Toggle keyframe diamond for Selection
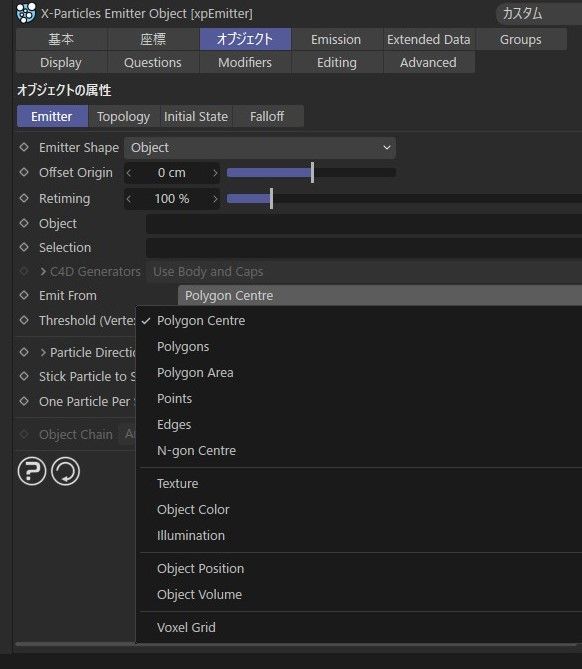This screenshot has width=582, height=669. pyautogui.click(x=24, y=247)
